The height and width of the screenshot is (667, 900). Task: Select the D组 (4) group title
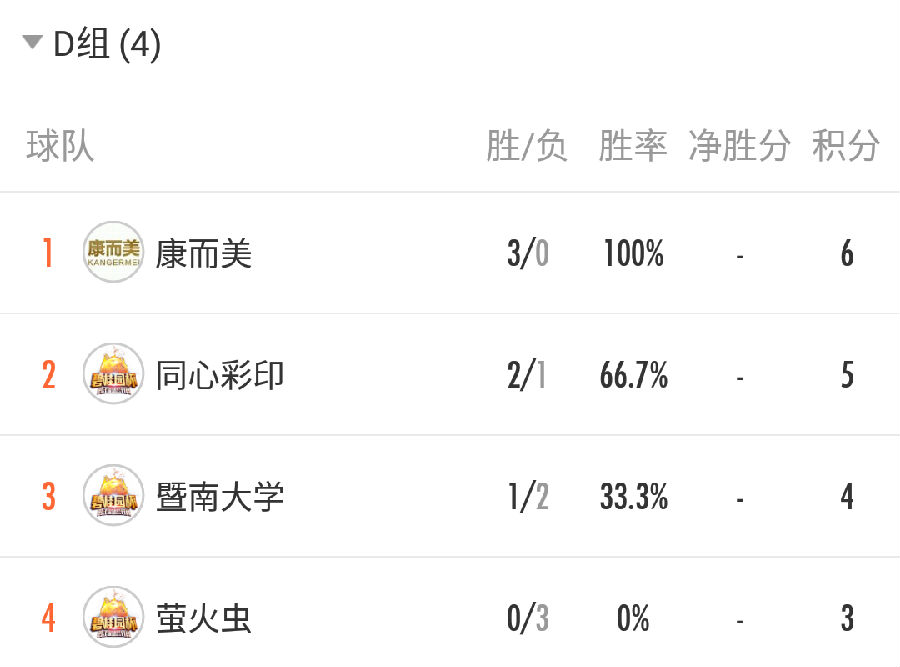pos(107,44)
